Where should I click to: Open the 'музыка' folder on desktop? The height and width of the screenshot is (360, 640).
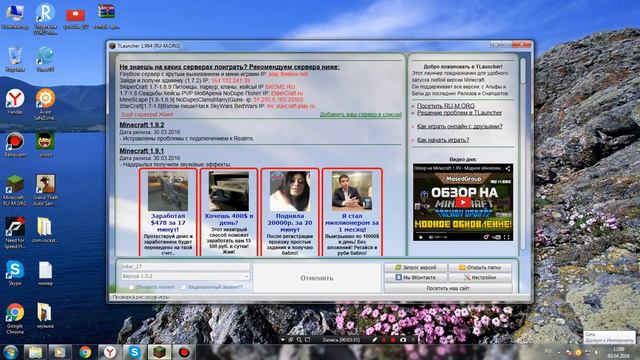tap(45, 316)
